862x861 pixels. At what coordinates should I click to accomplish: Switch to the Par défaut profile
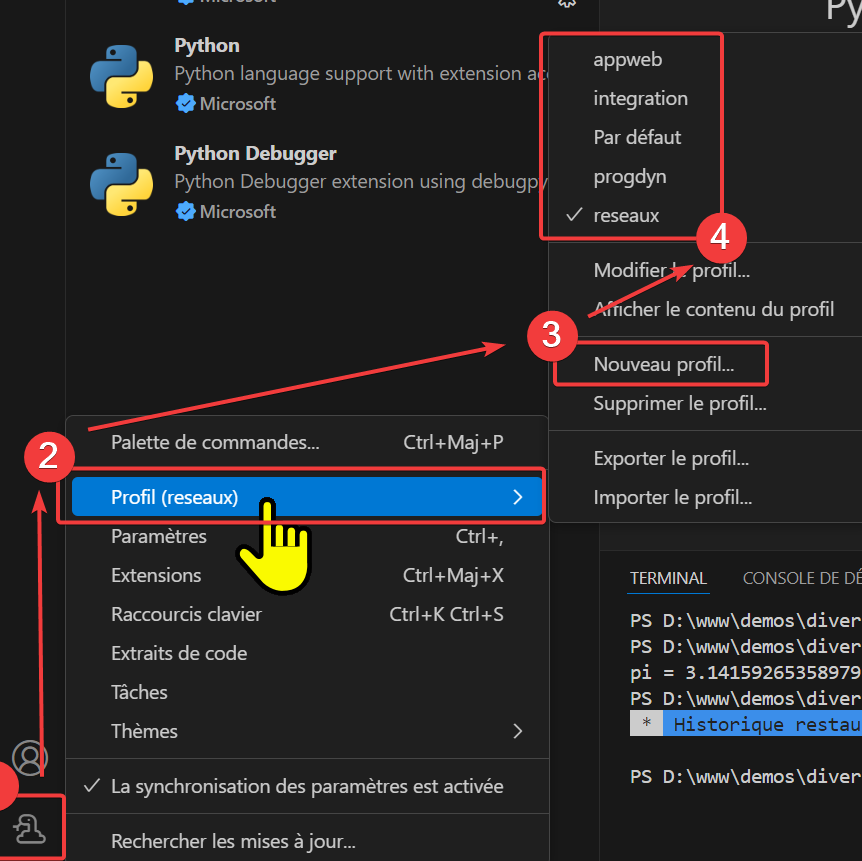click(x=637, y=137)
